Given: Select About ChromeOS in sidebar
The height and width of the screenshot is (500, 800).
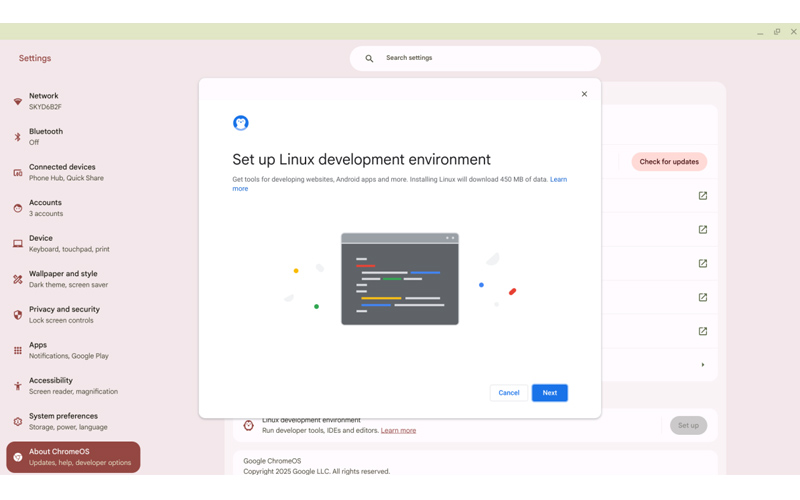Looking at the screenshot, I should 73,457.
